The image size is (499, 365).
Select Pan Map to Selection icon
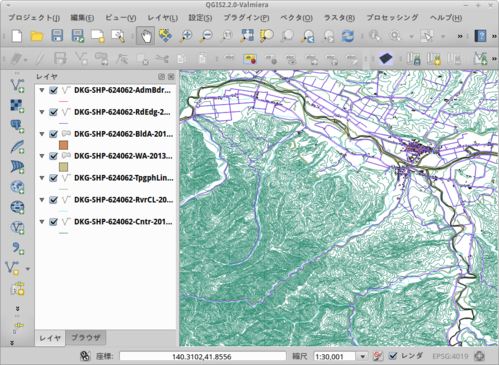pyautogui.click(x=165, y=36)
